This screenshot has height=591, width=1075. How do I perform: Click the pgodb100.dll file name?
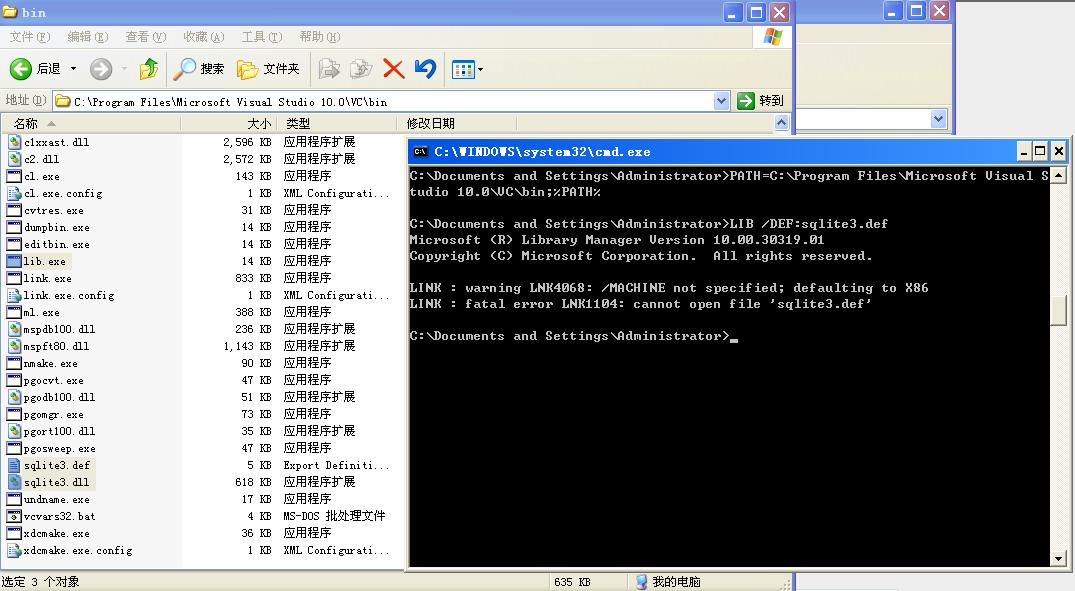coord(59,397)
